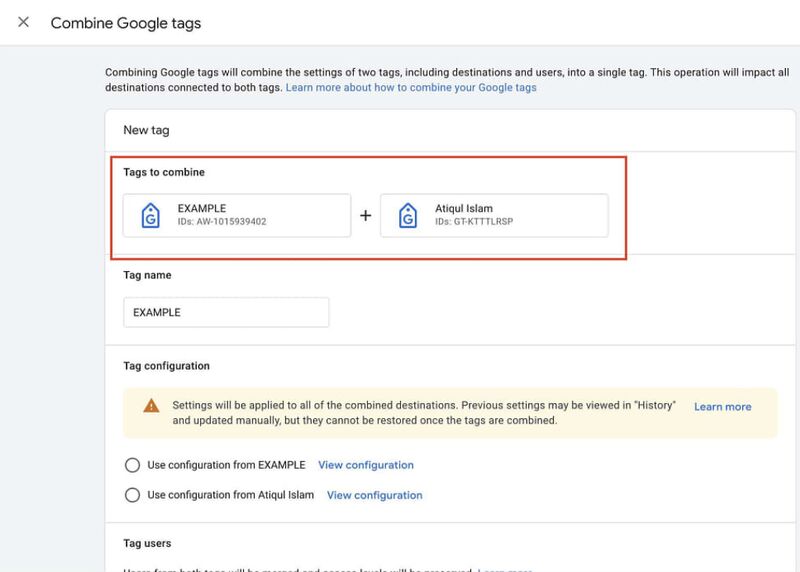Image resolution: width=800 pixels, height=572 pixels.
Task: Click the settings warning message text
Action: tap(424, 413)
